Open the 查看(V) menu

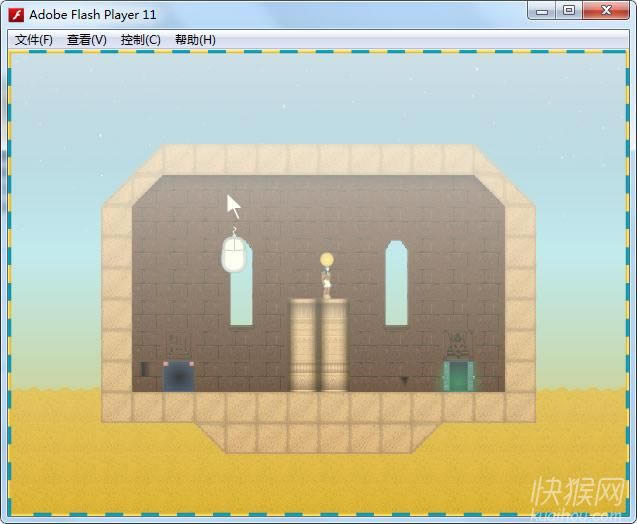[x=86, y=40]
